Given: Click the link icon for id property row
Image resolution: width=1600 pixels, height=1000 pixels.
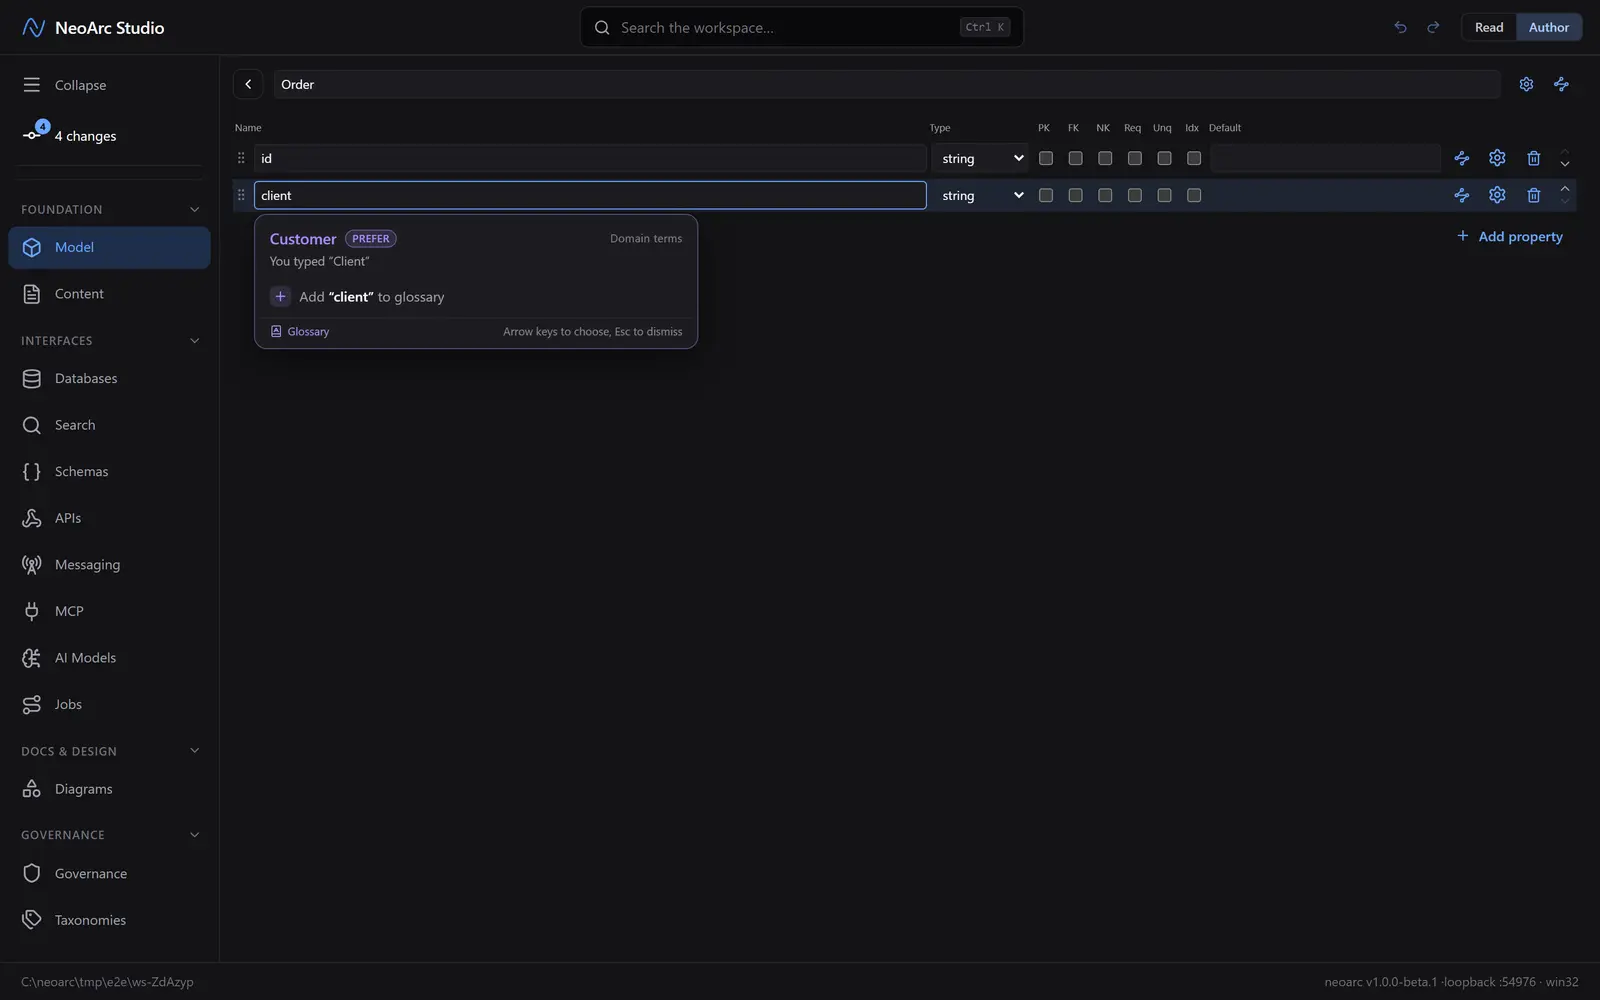Looking at the screenshot, I should click(x=1461, y=158).
